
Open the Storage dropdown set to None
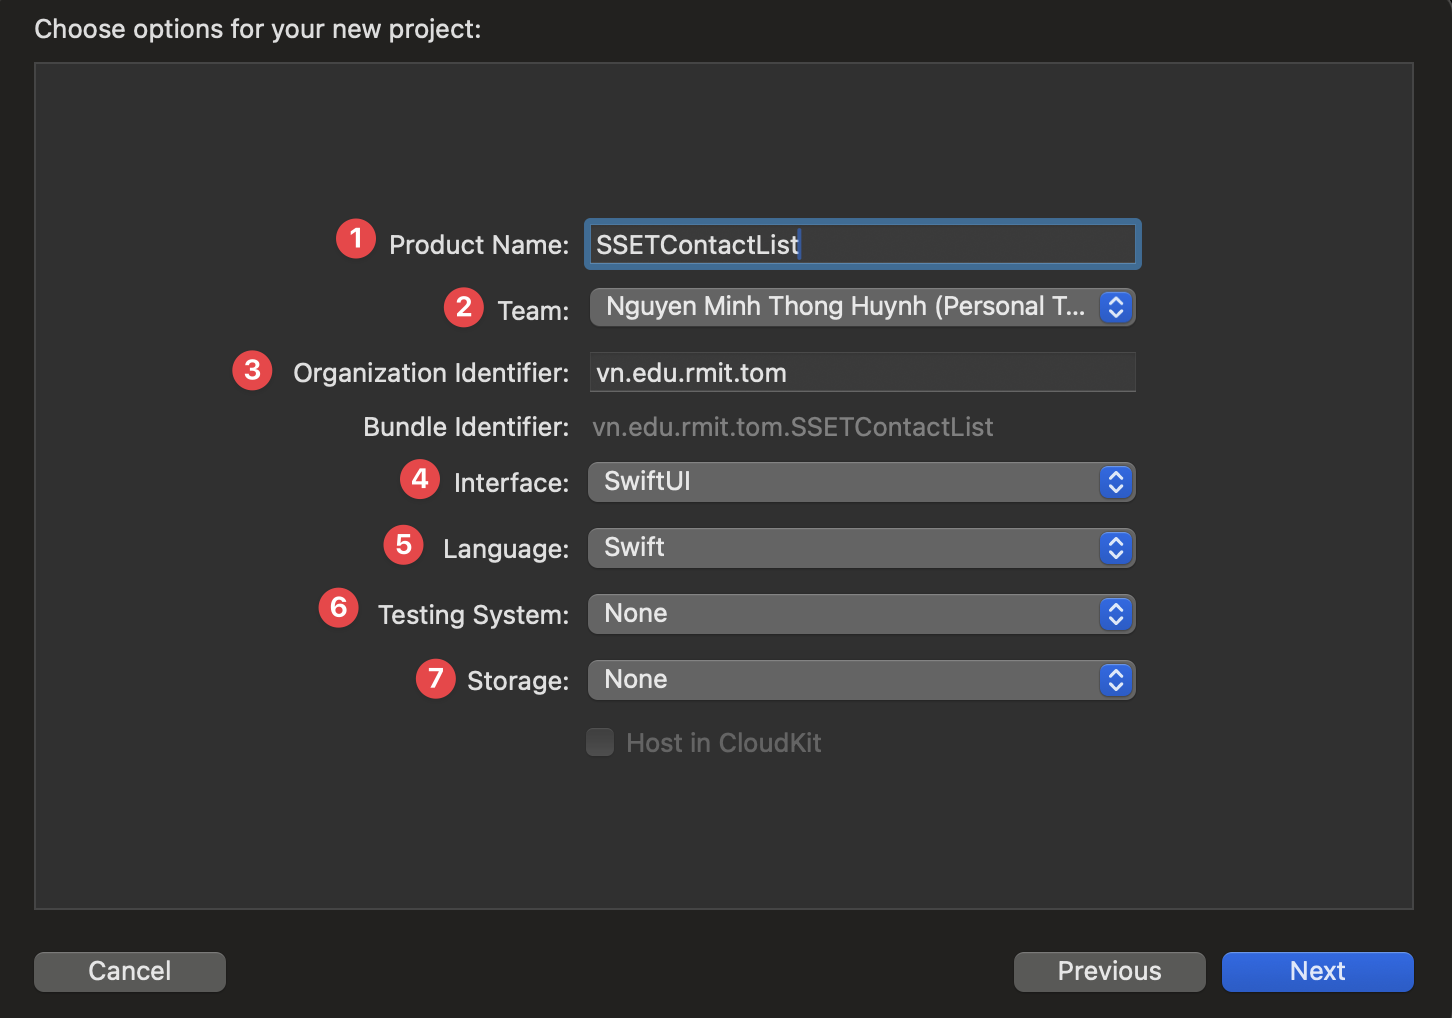(860, 680)
